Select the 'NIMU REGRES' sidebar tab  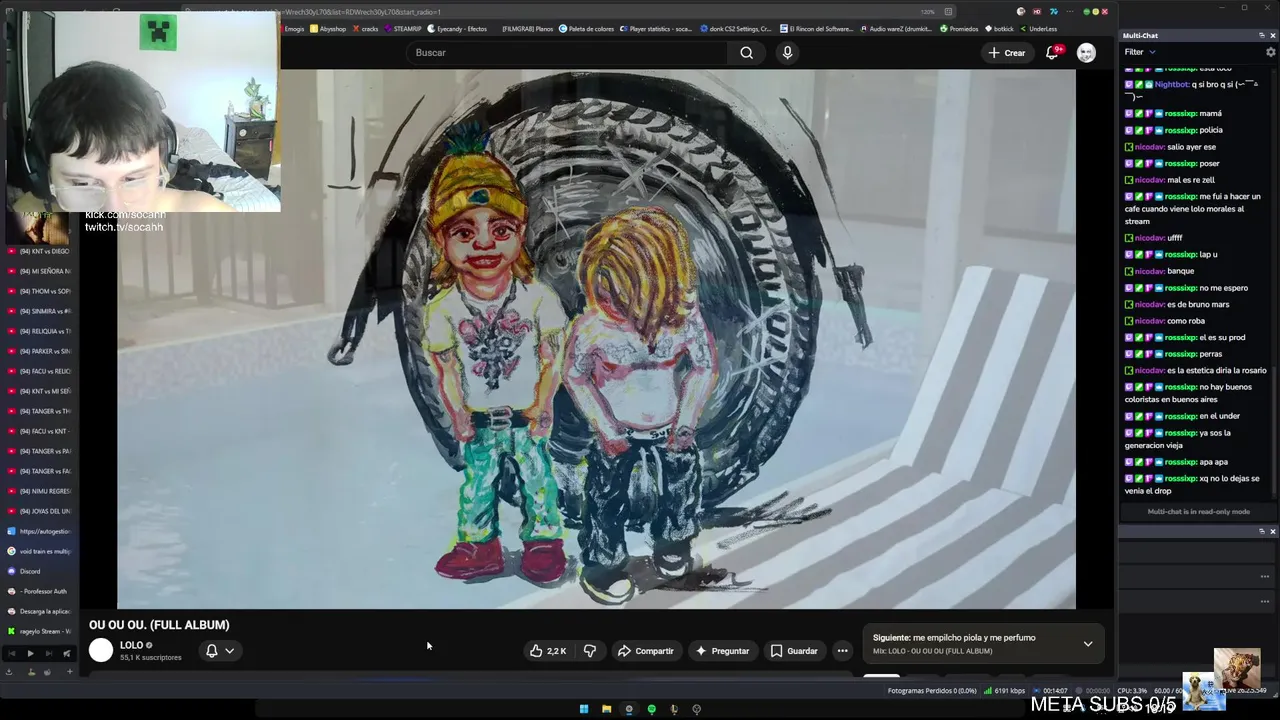coord(39,491)
